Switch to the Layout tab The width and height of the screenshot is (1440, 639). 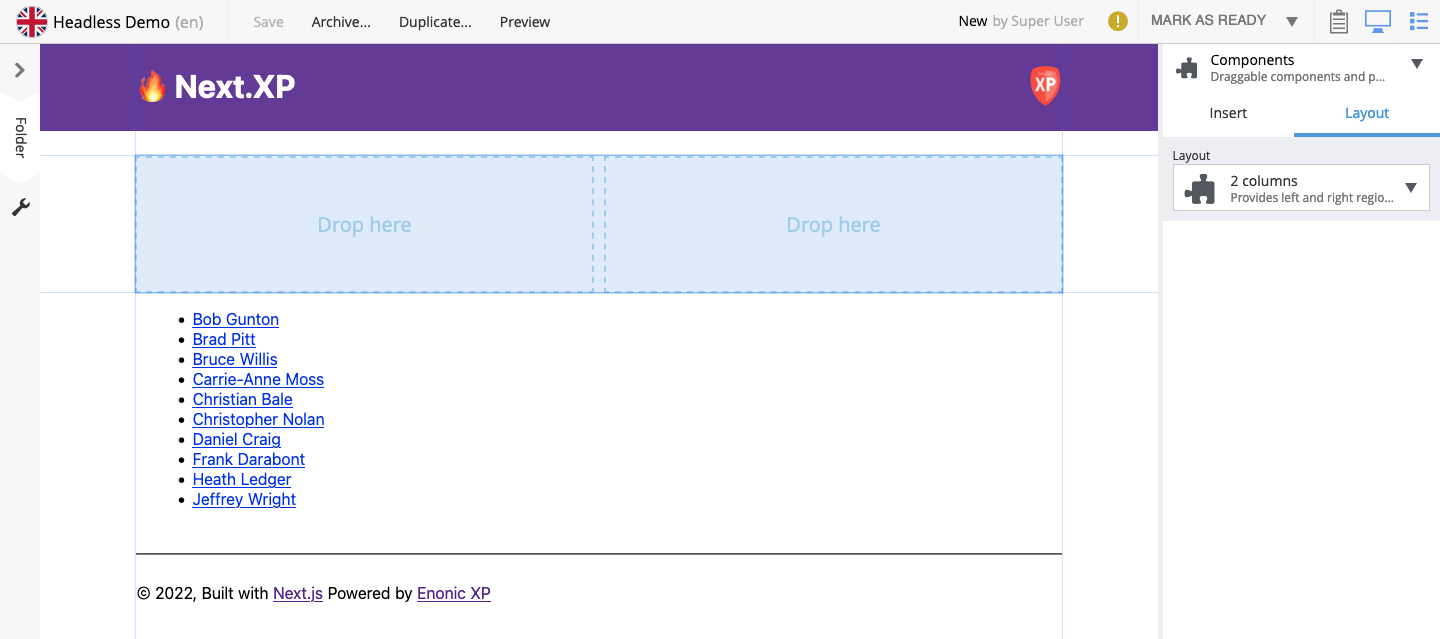point(1366,113)
